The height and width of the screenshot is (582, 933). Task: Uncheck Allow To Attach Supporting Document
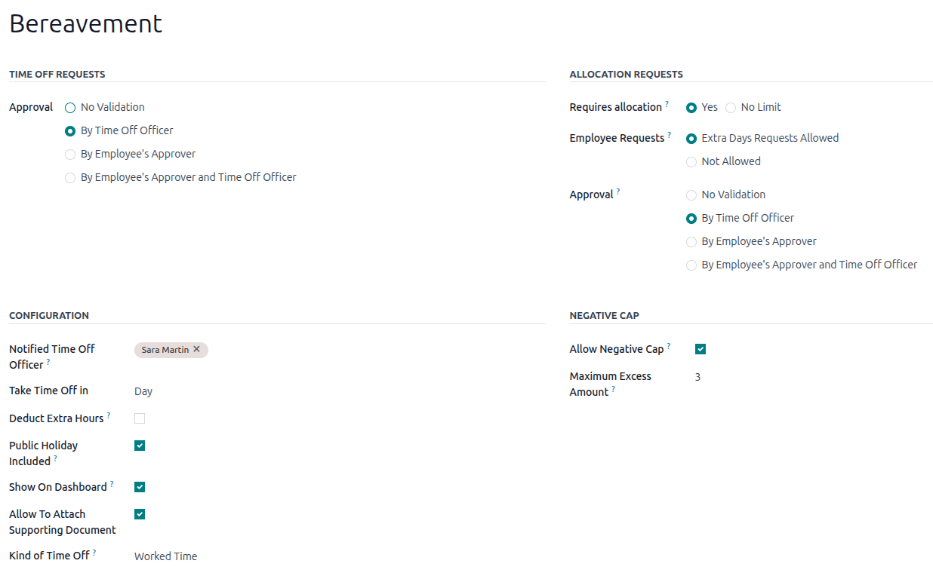point(139,514)
